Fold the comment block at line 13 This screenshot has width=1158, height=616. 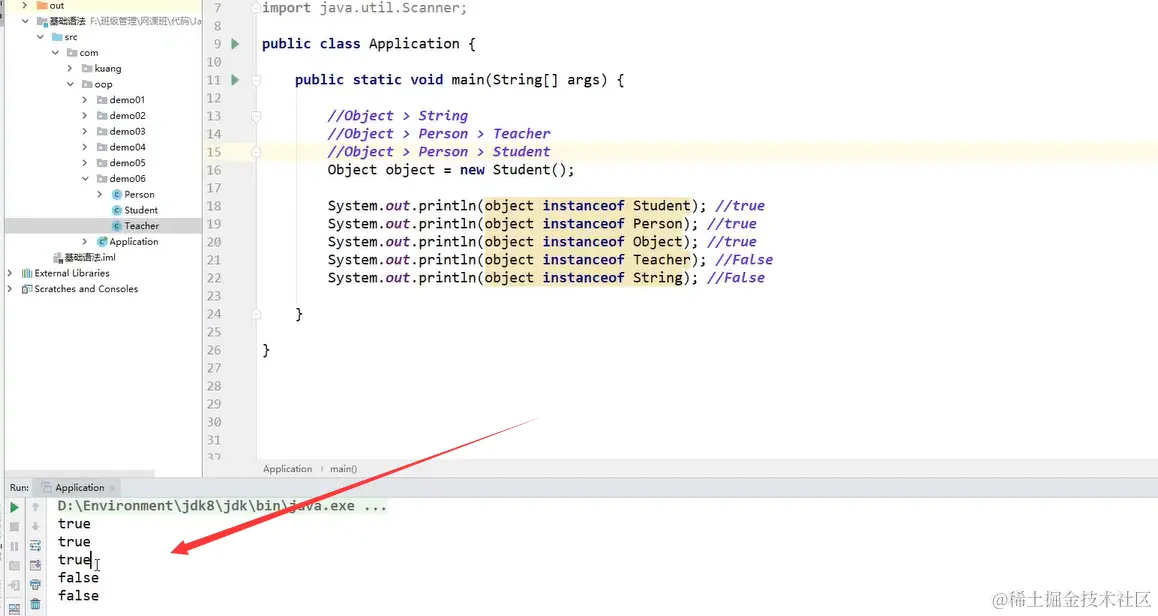(256, 116)
